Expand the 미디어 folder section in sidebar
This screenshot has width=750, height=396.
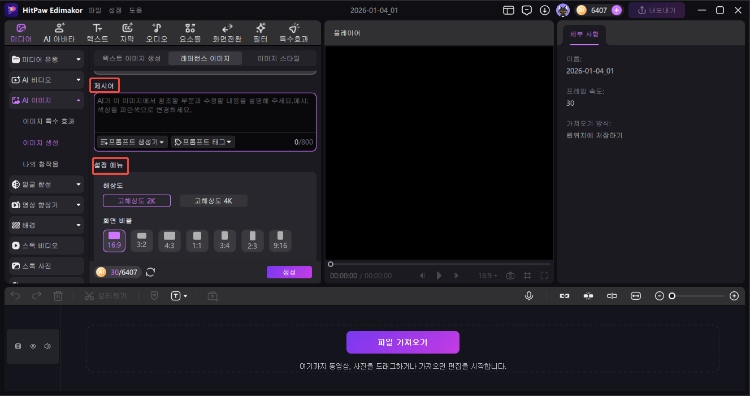pos(46,59)
